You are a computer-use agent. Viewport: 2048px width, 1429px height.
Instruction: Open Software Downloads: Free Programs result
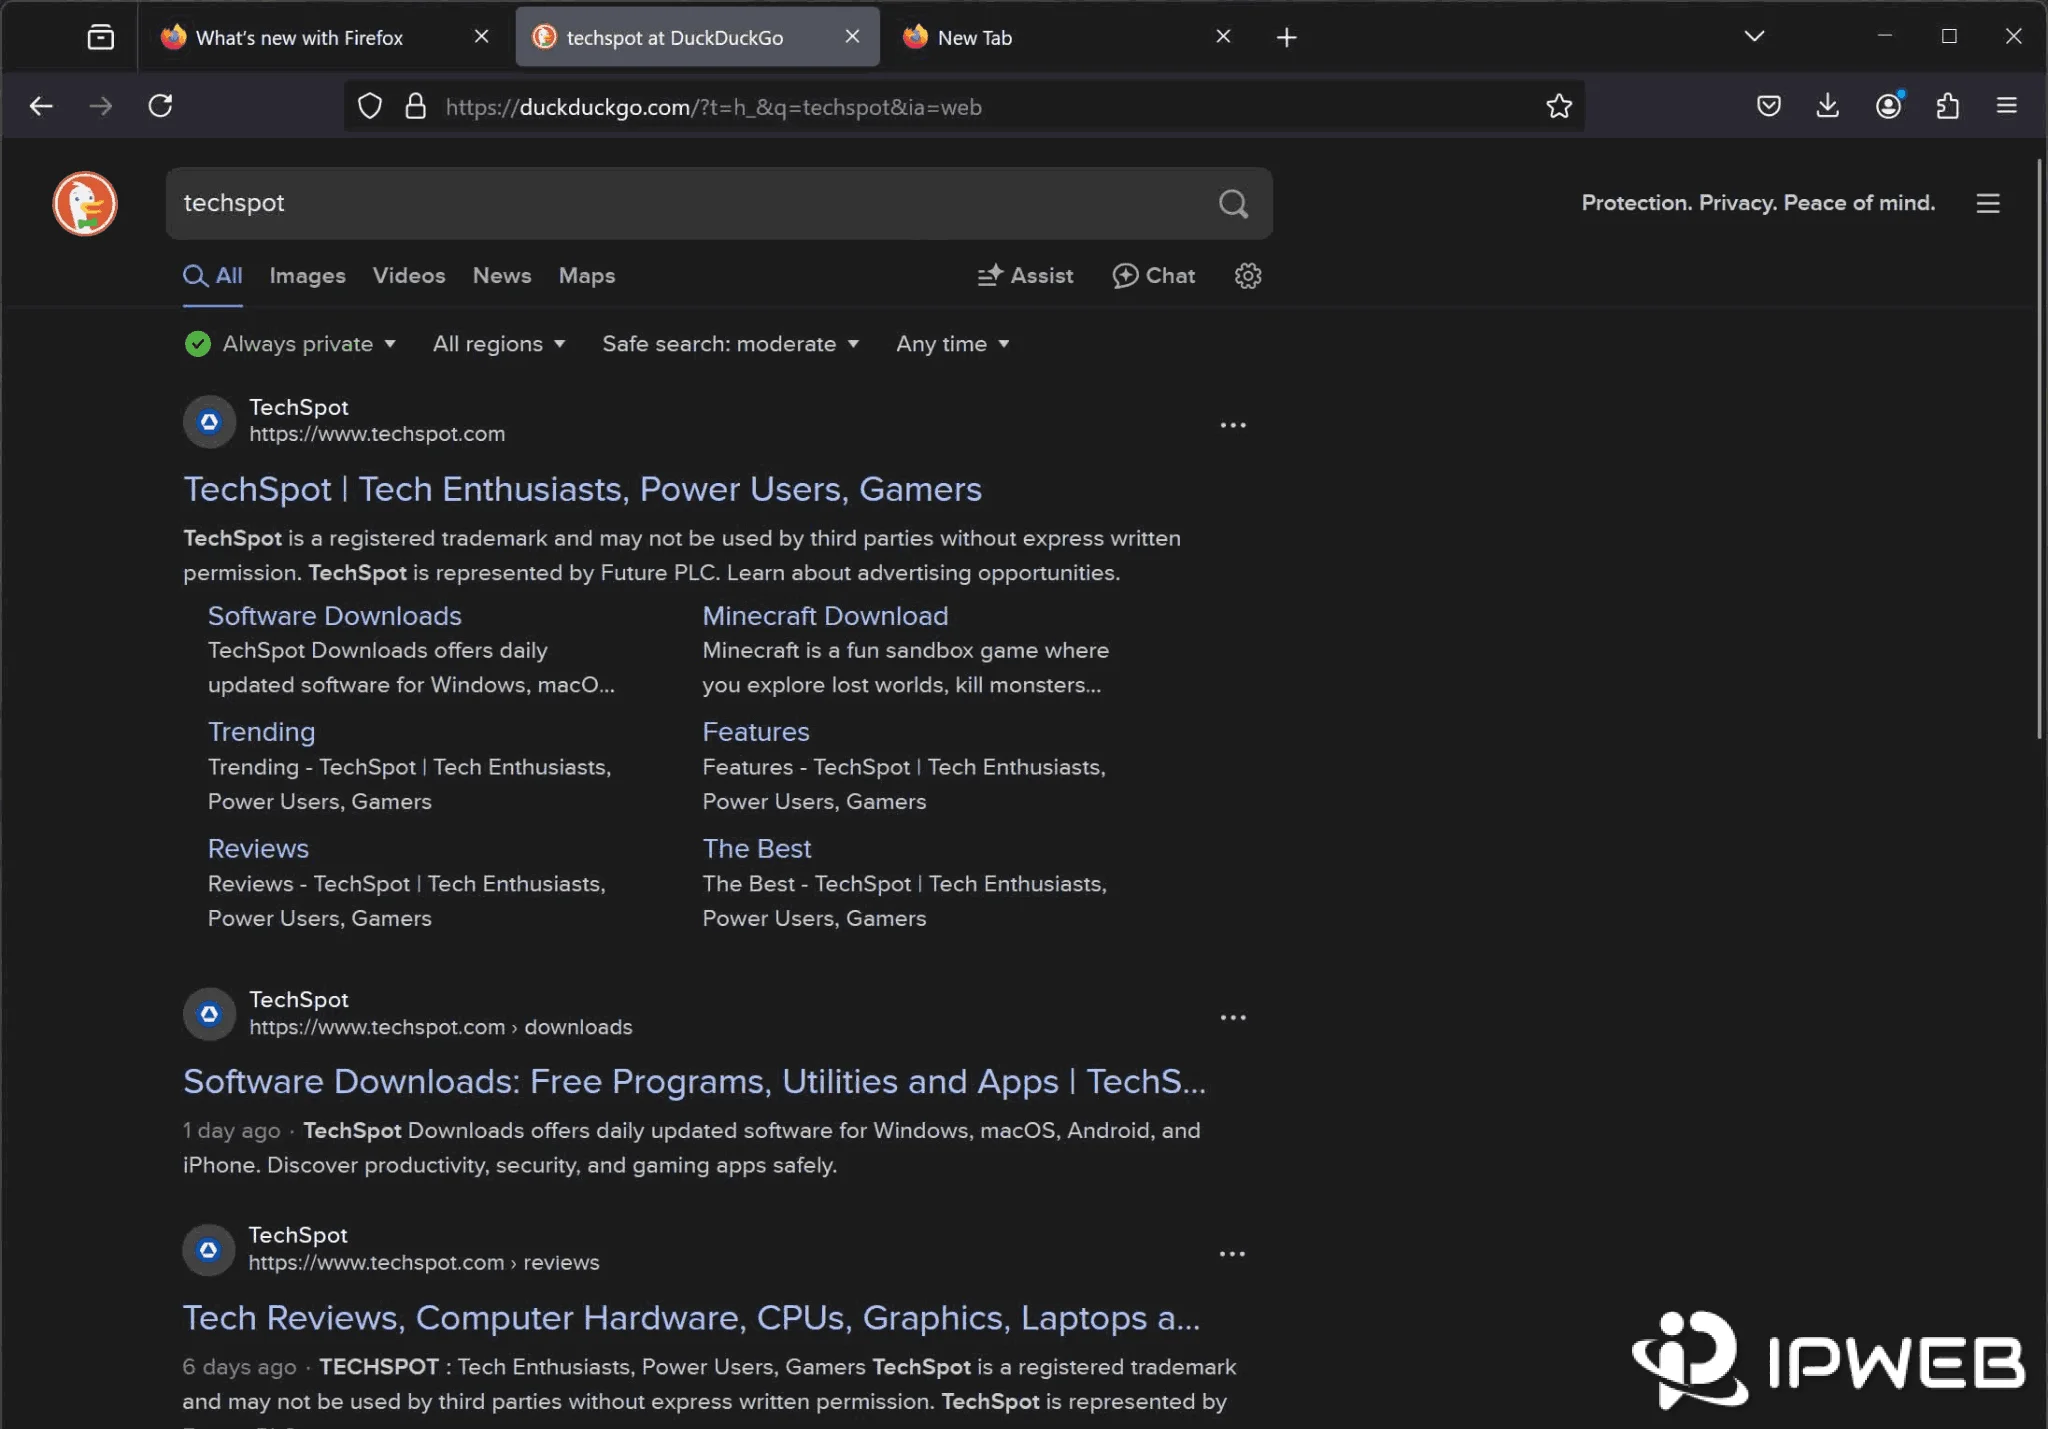pos(694,1082)
